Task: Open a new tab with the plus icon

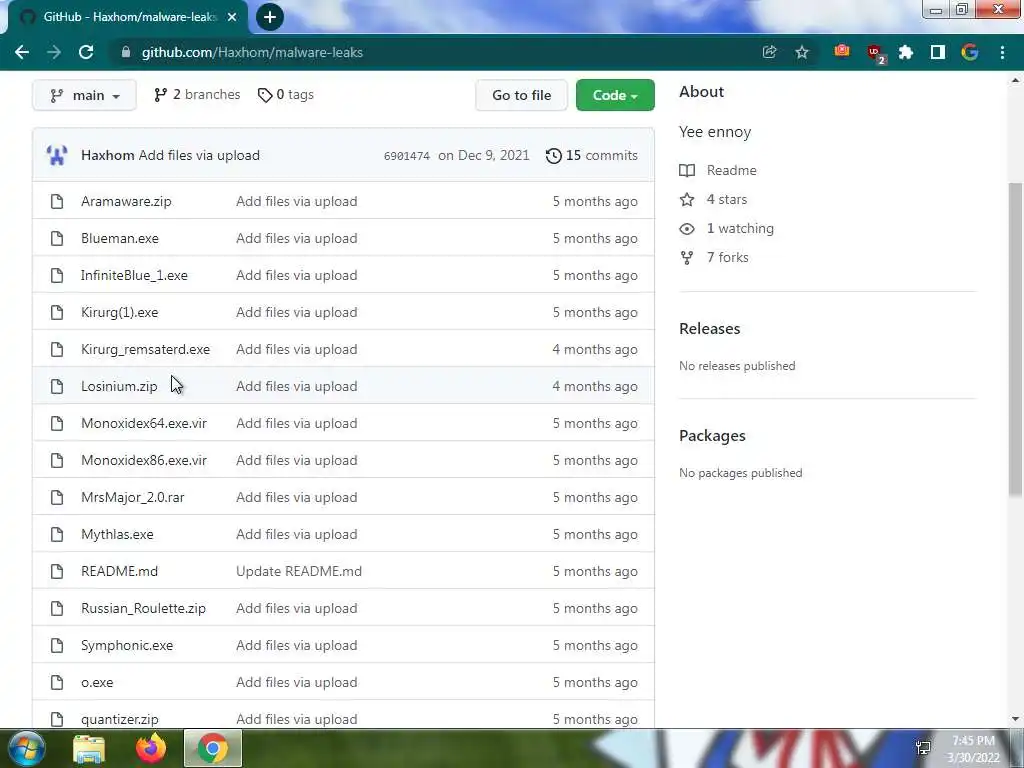Action: coord(270,17)
